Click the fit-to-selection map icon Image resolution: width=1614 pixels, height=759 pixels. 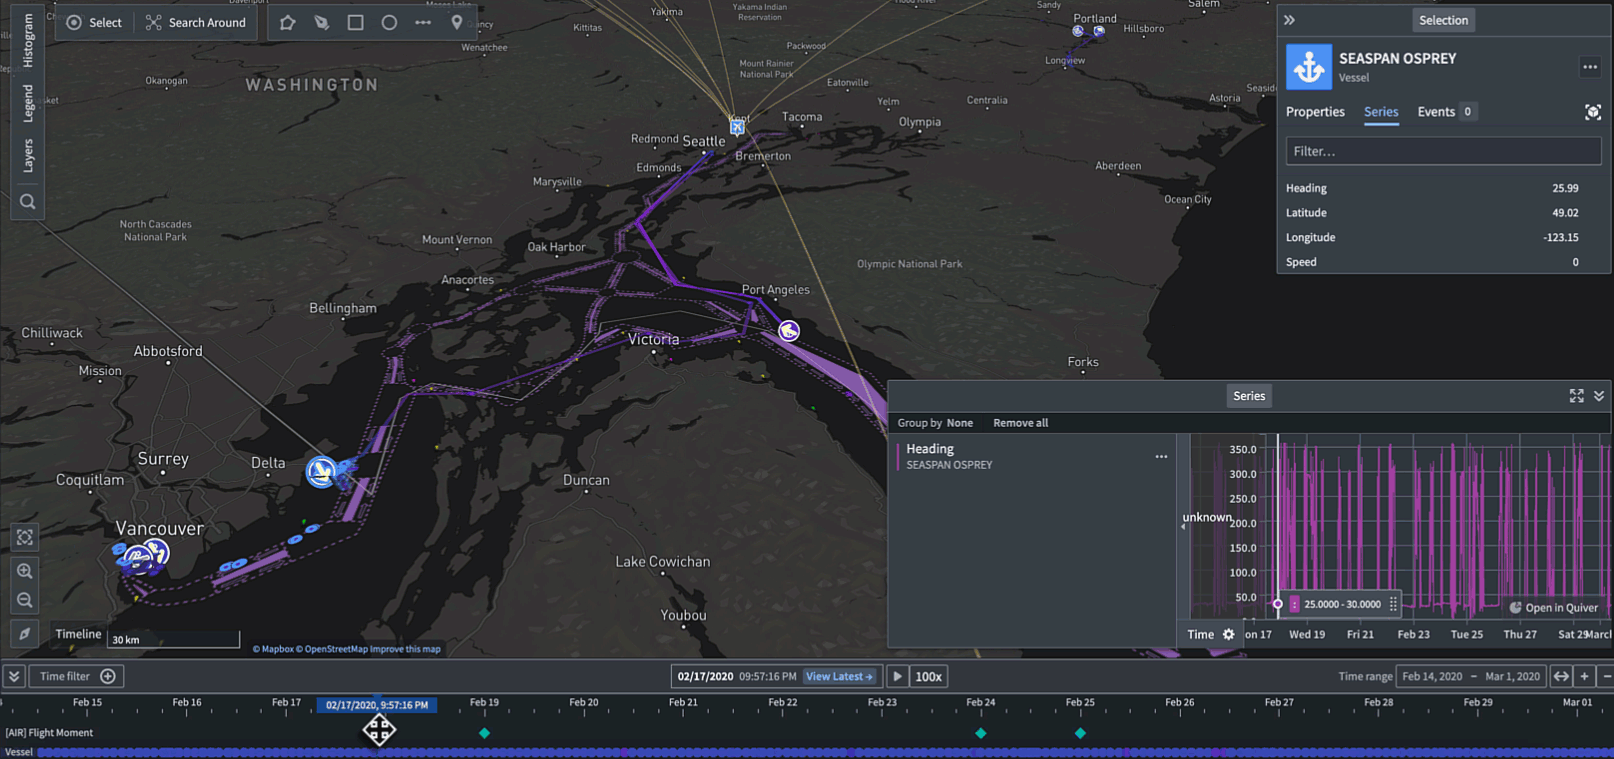point(25,537)
